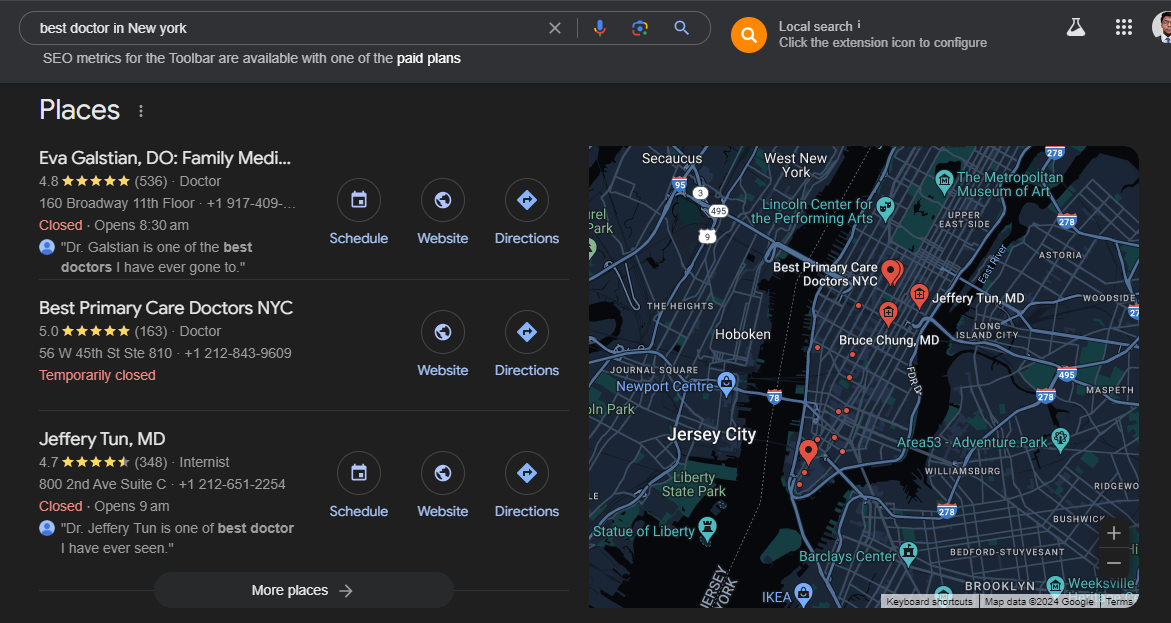Click Jeffery Tun review quote text
The width and height of the screenshot is (1171, 623).
(x=178, y=538)
